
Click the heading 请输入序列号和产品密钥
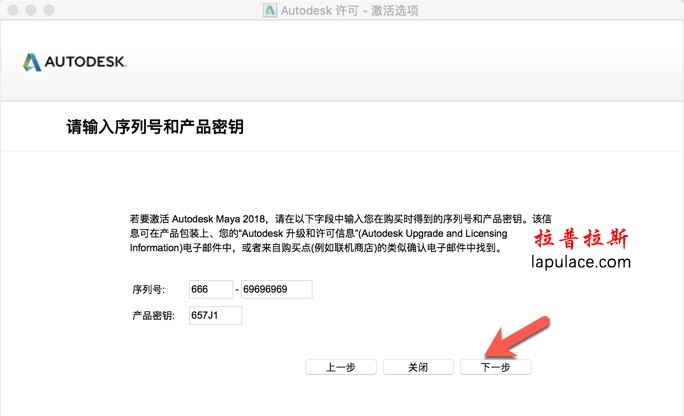coord(155,127)
